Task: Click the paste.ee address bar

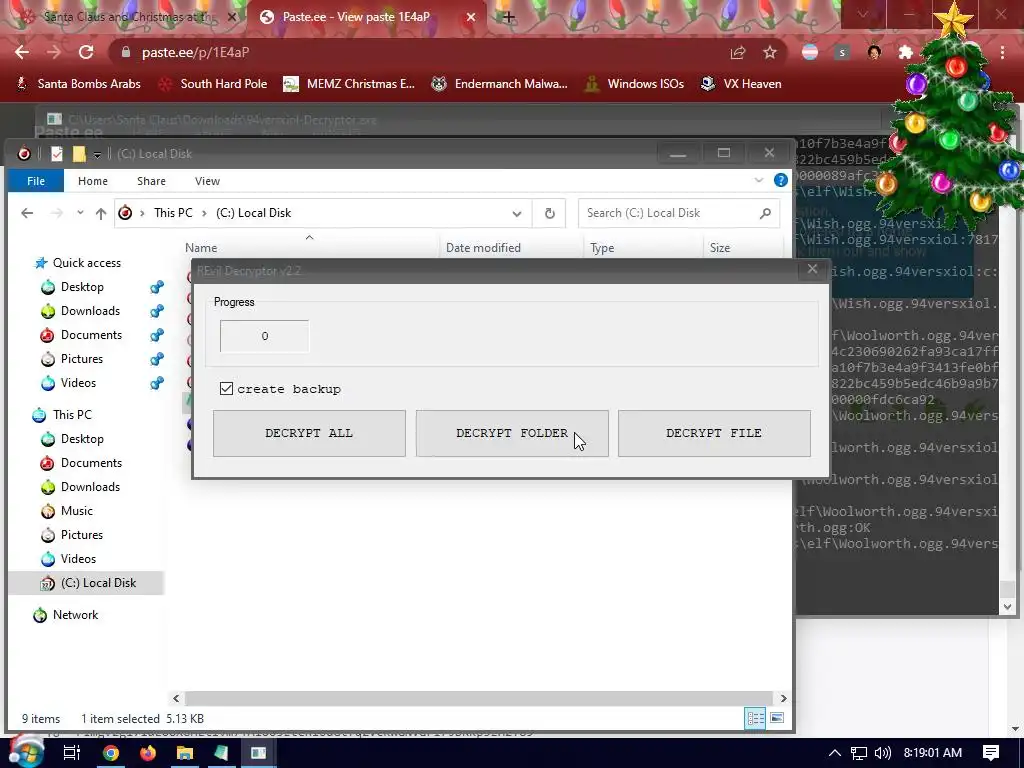Action: pos(418,52)
